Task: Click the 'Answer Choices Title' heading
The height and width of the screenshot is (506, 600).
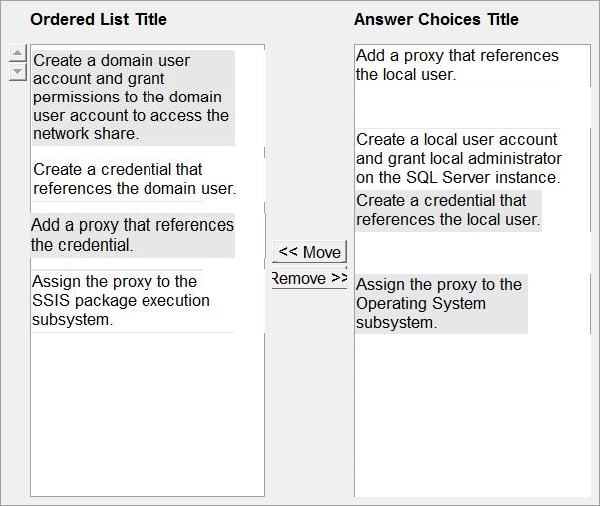Action: coord(436,19)
